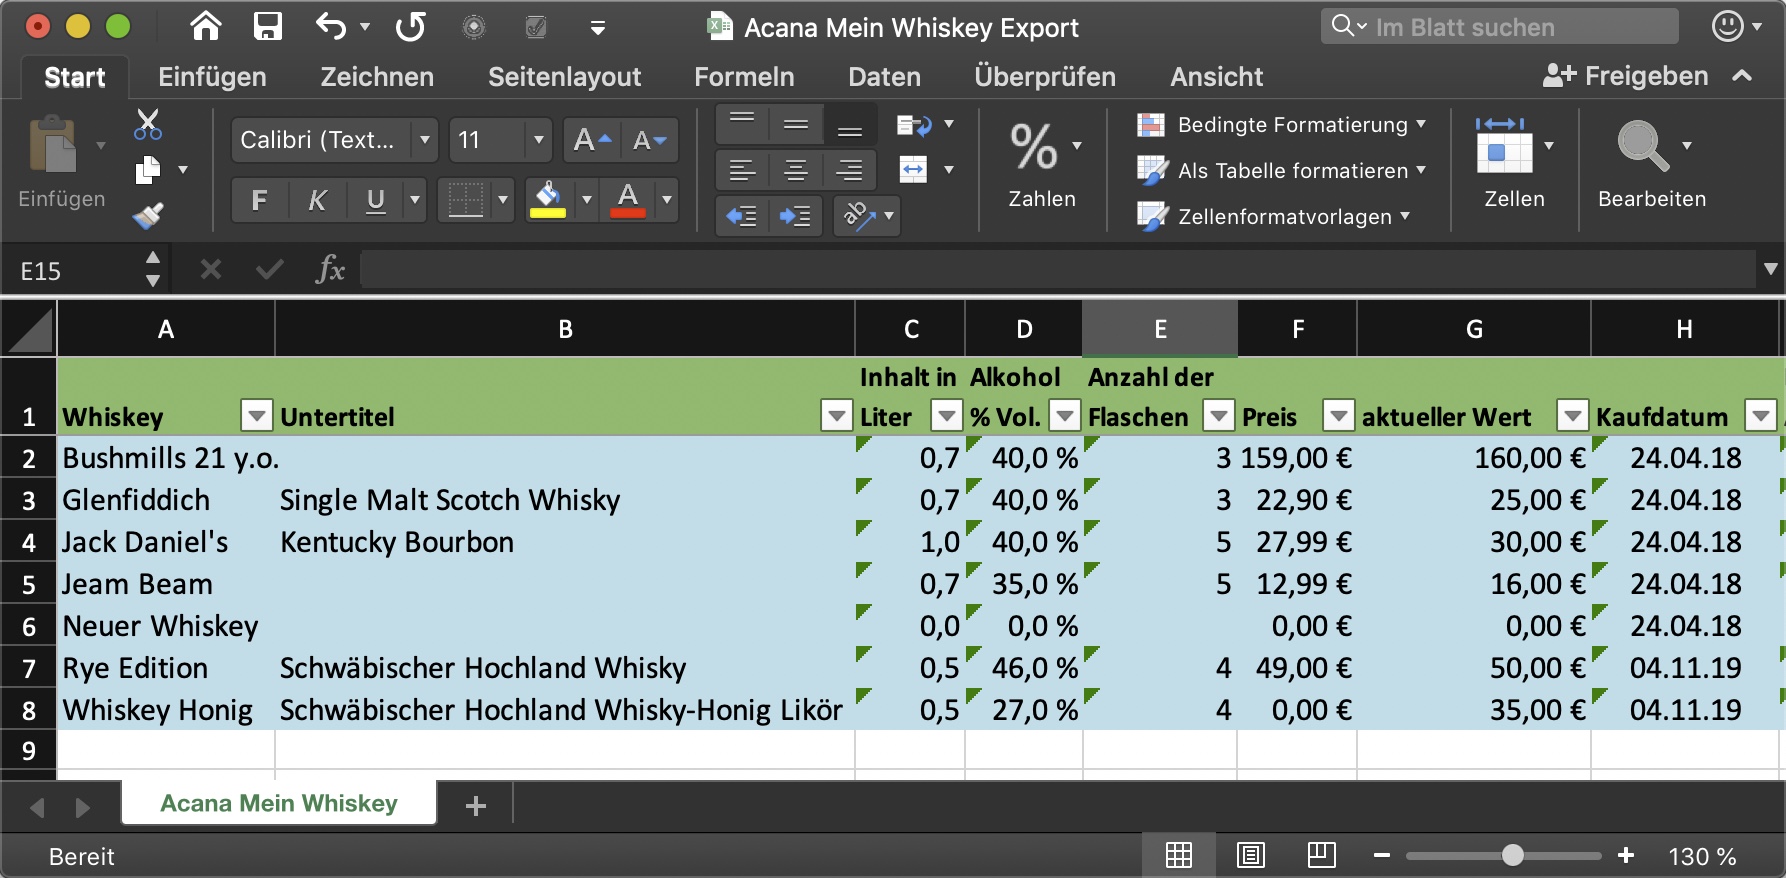Click the Einfügen paste clipboard icon
Screen dimensions: 1786x878
[53, 145]
